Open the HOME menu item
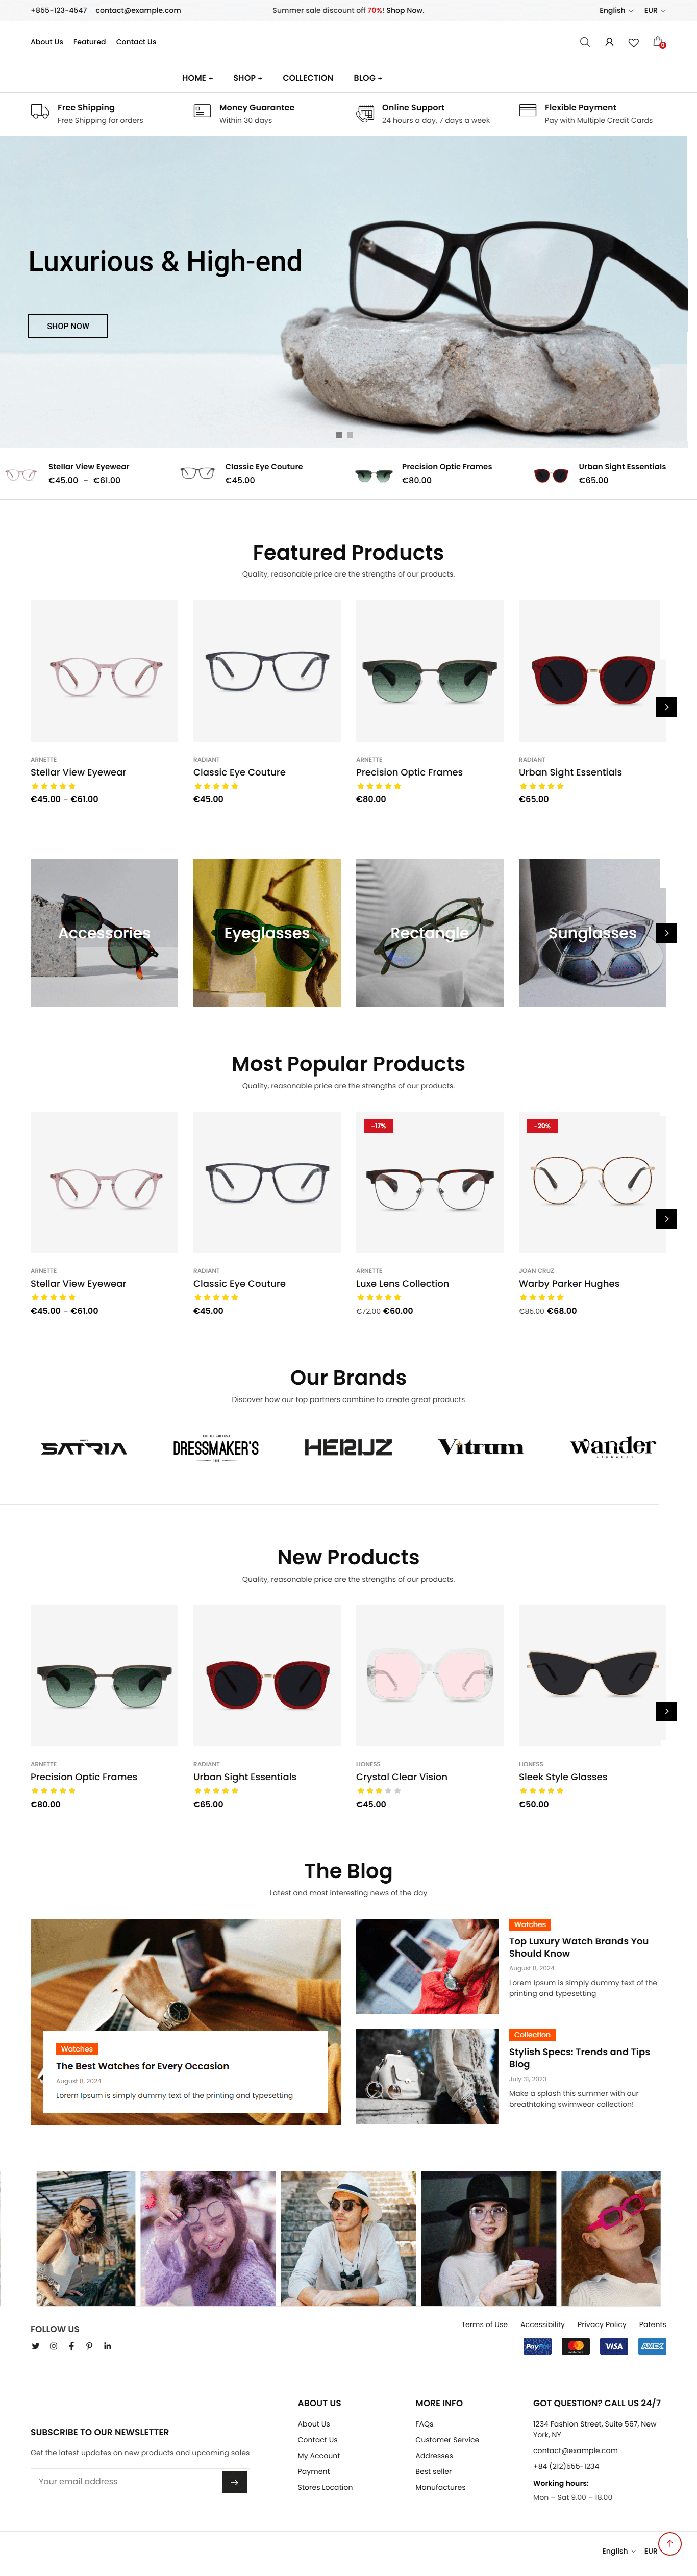Image resolution: width=697 pixels, height=2576 pixels. pos(197,78)
